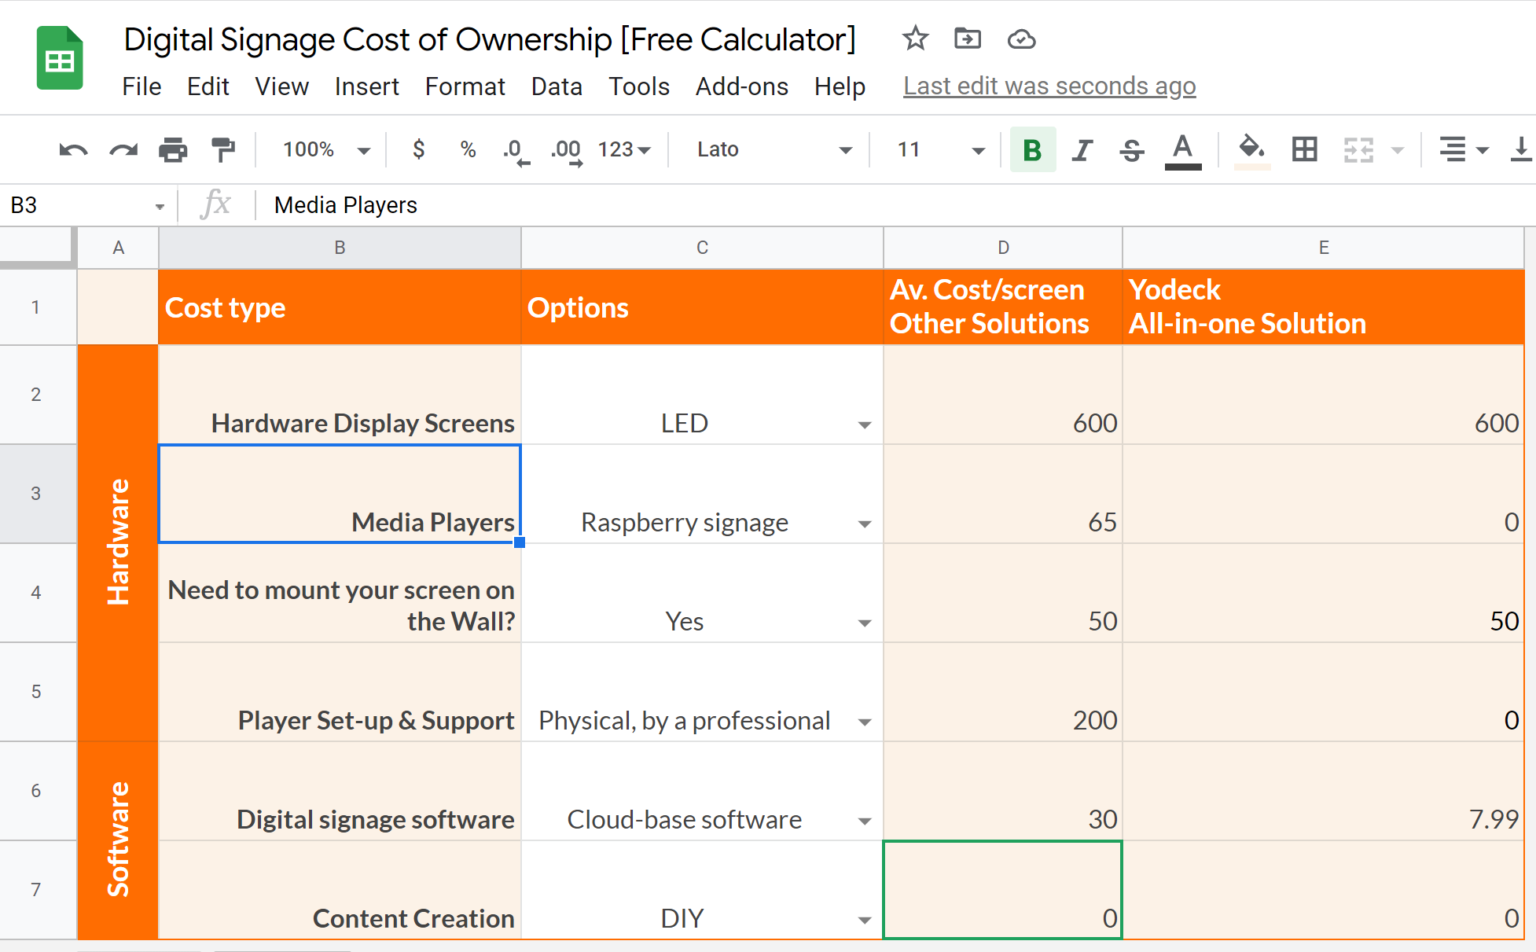Screen dimensions: 1536x952
Task: Open the Add-ons menu
Action: [x=742, y=86]
